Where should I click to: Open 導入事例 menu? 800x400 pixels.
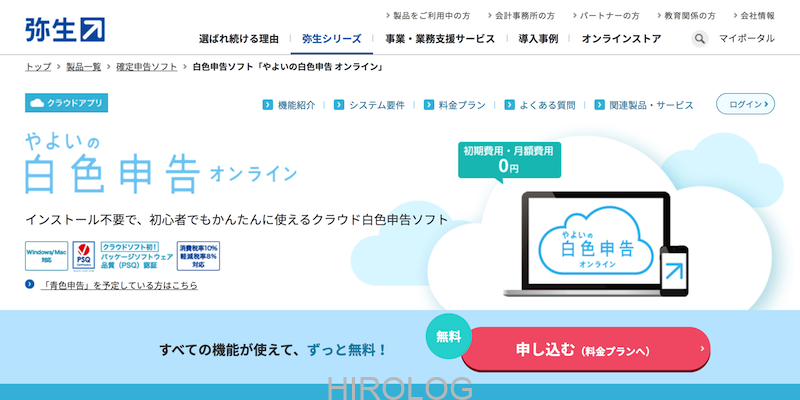point(538,39)
